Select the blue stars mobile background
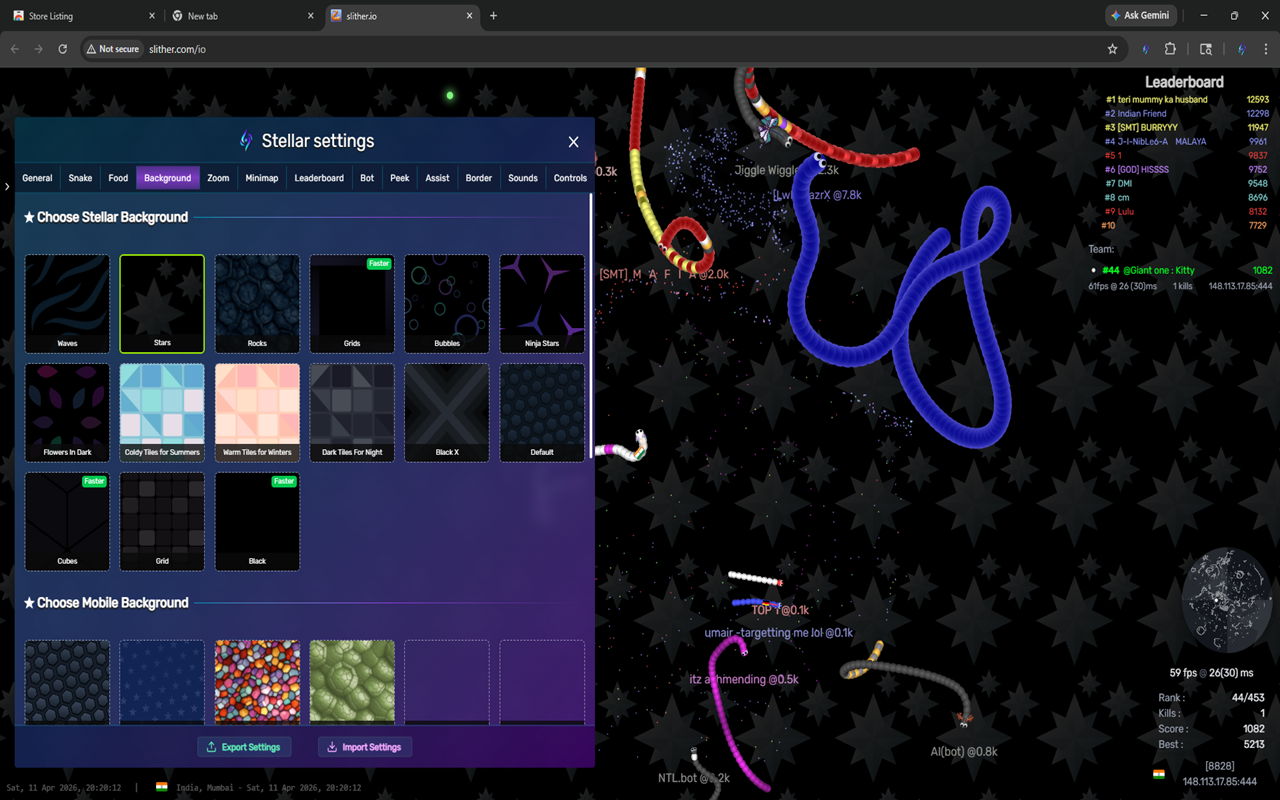Screen dimensions: 1280x800 coord(162,682)
